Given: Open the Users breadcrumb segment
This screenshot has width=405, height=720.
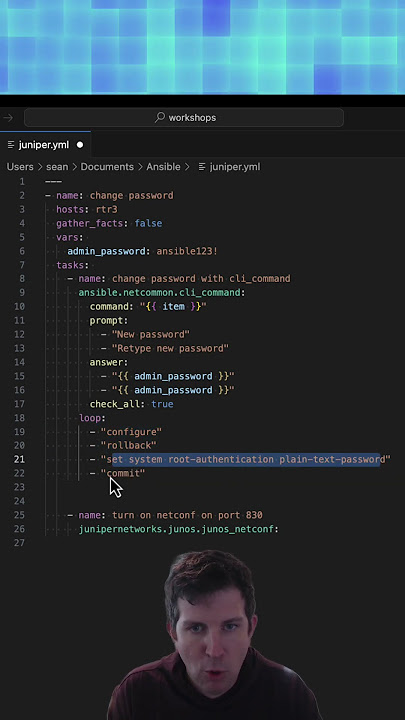Looking at the screenshot, I should 20,167.
